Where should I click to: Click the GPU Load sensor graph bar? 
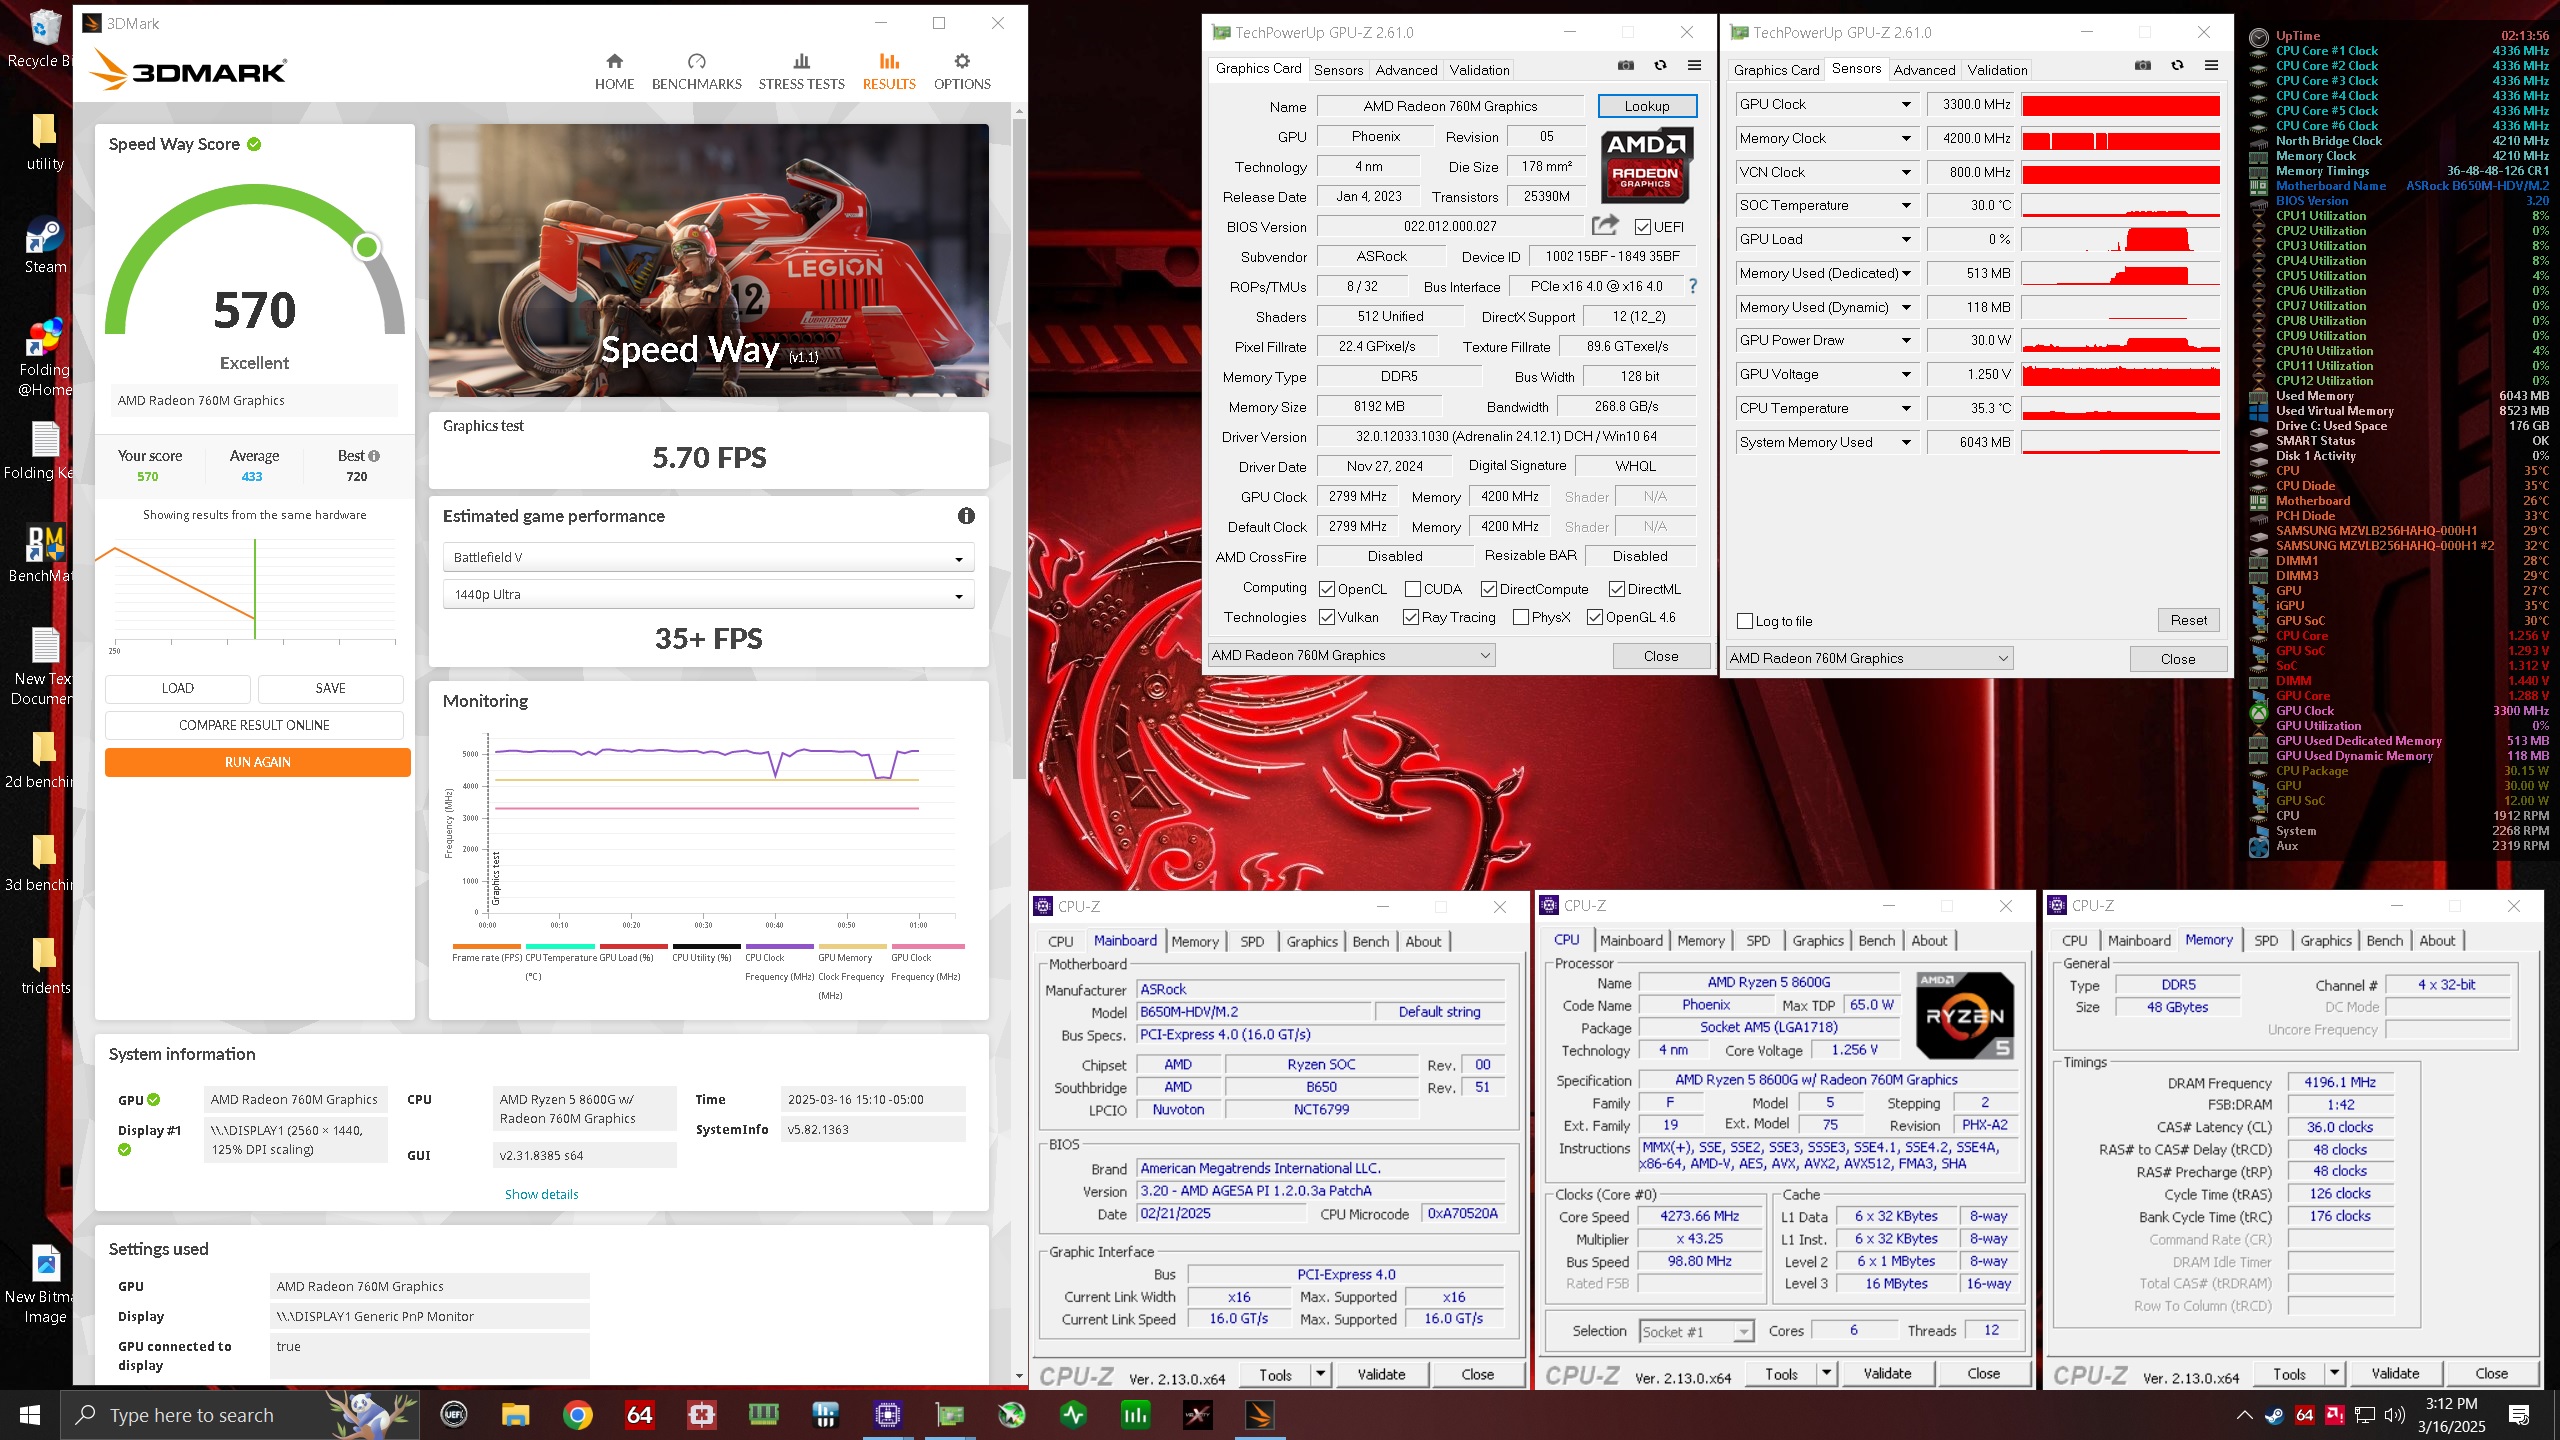tap(2120, 239)
